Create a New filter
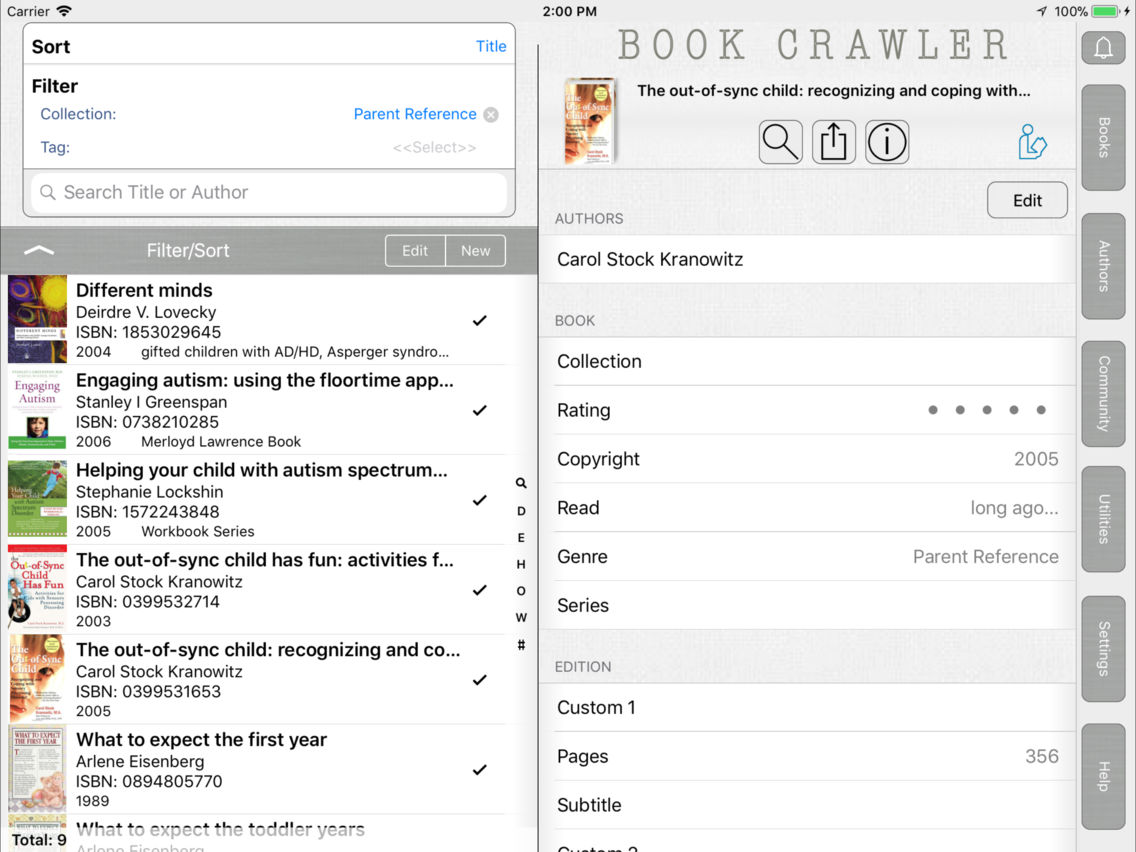Viewport: 1136px width, 852px height. click(475, 251)
